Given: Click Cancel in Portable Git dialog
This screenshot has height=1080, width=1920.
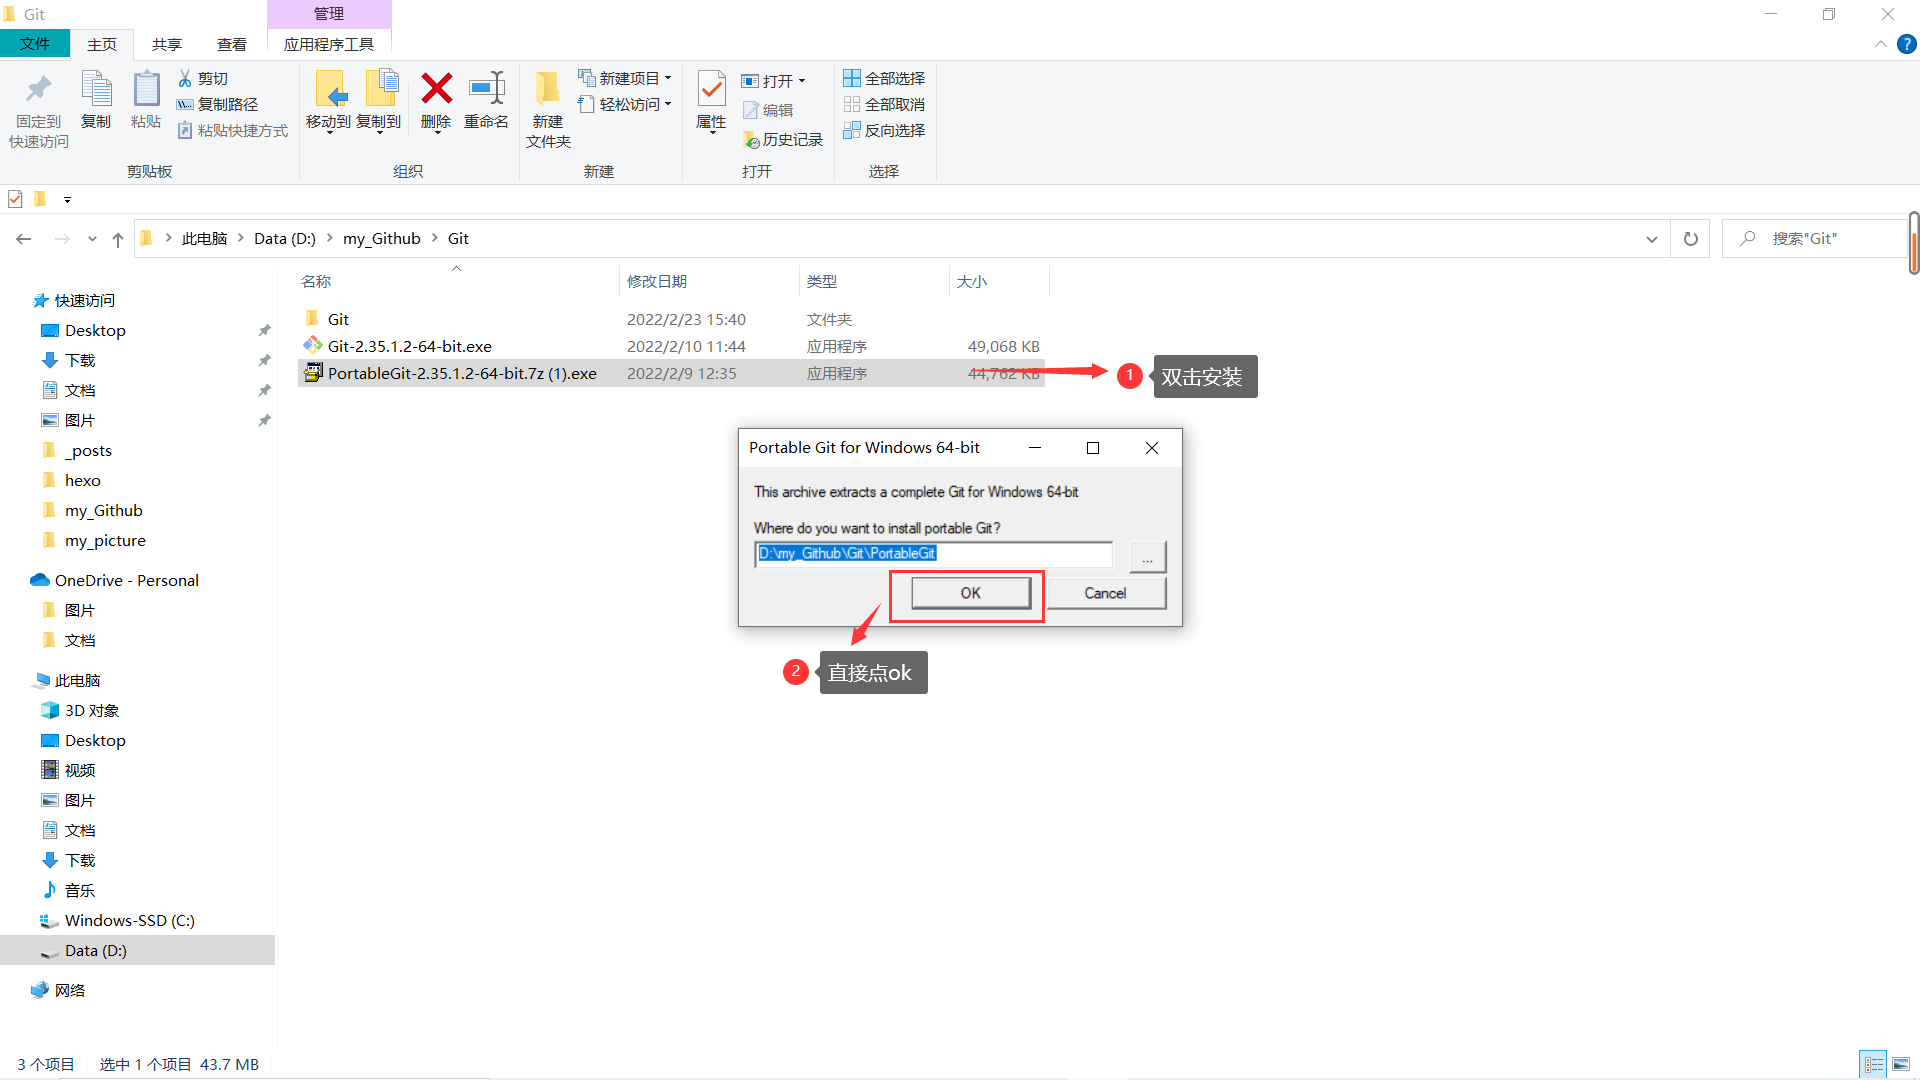Looking at the screenshot, I should pyautogui.click(x=1106, y=593).
